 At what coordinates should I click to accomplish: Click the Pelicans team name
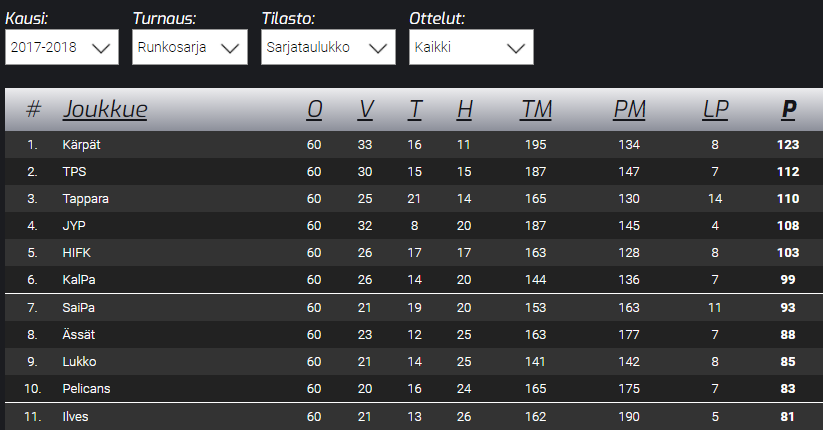point(87,389)
